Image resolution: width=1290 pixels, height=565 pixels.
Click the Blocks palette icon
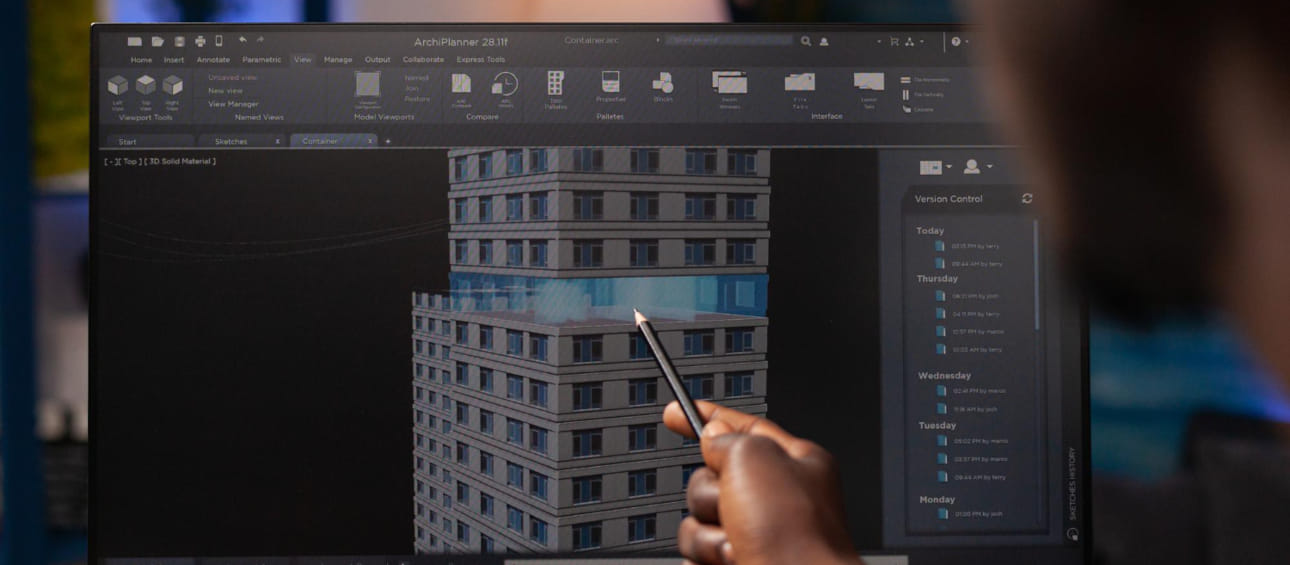(662, 83)
